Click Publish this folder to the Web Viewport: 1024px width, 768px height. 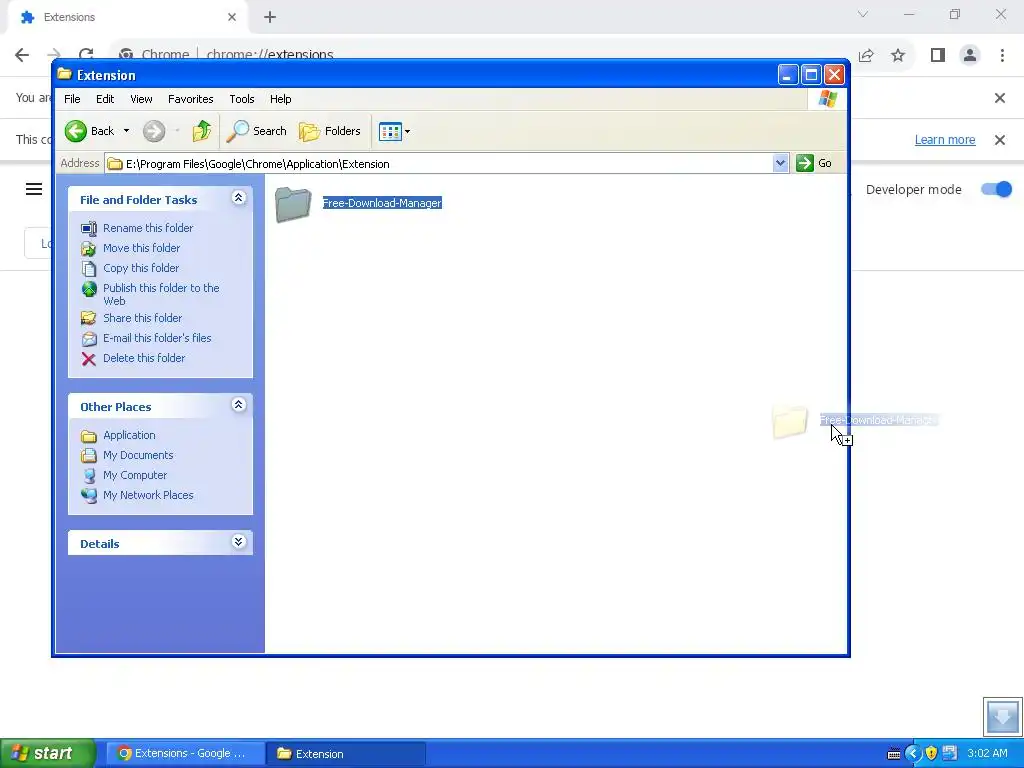[161, 295]
